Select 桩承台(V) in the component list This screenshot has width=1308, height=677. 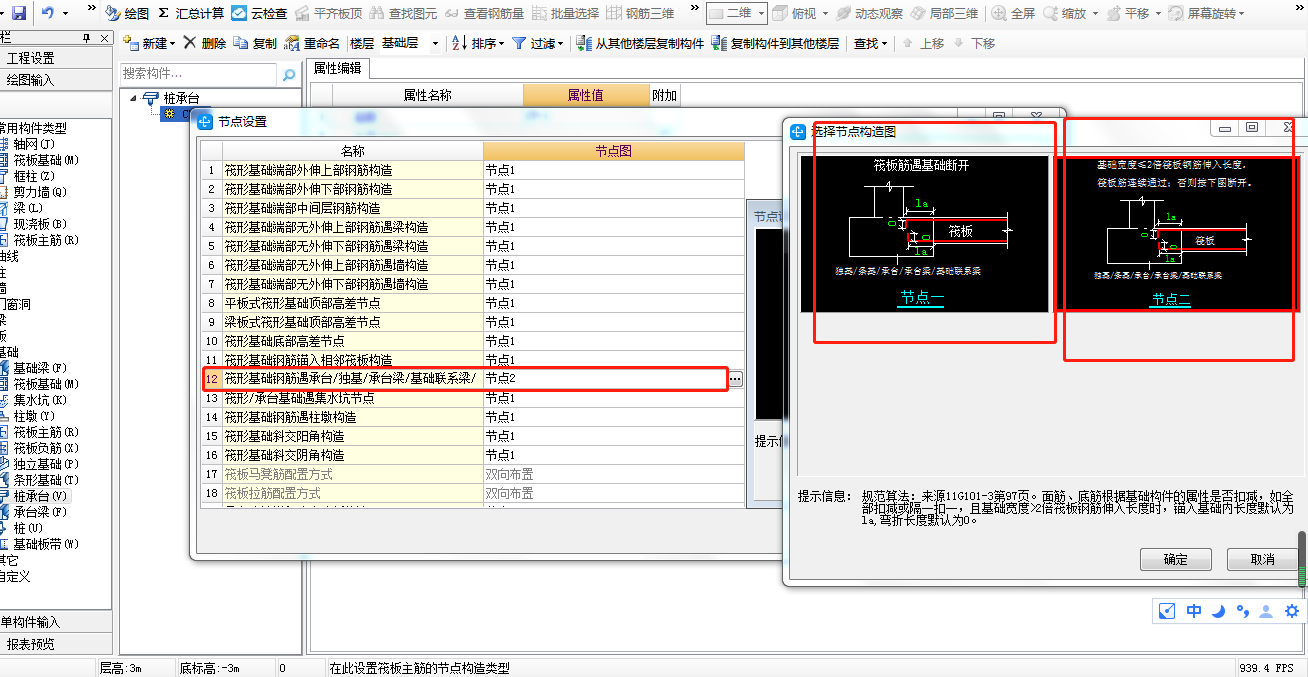coord(38,496)
